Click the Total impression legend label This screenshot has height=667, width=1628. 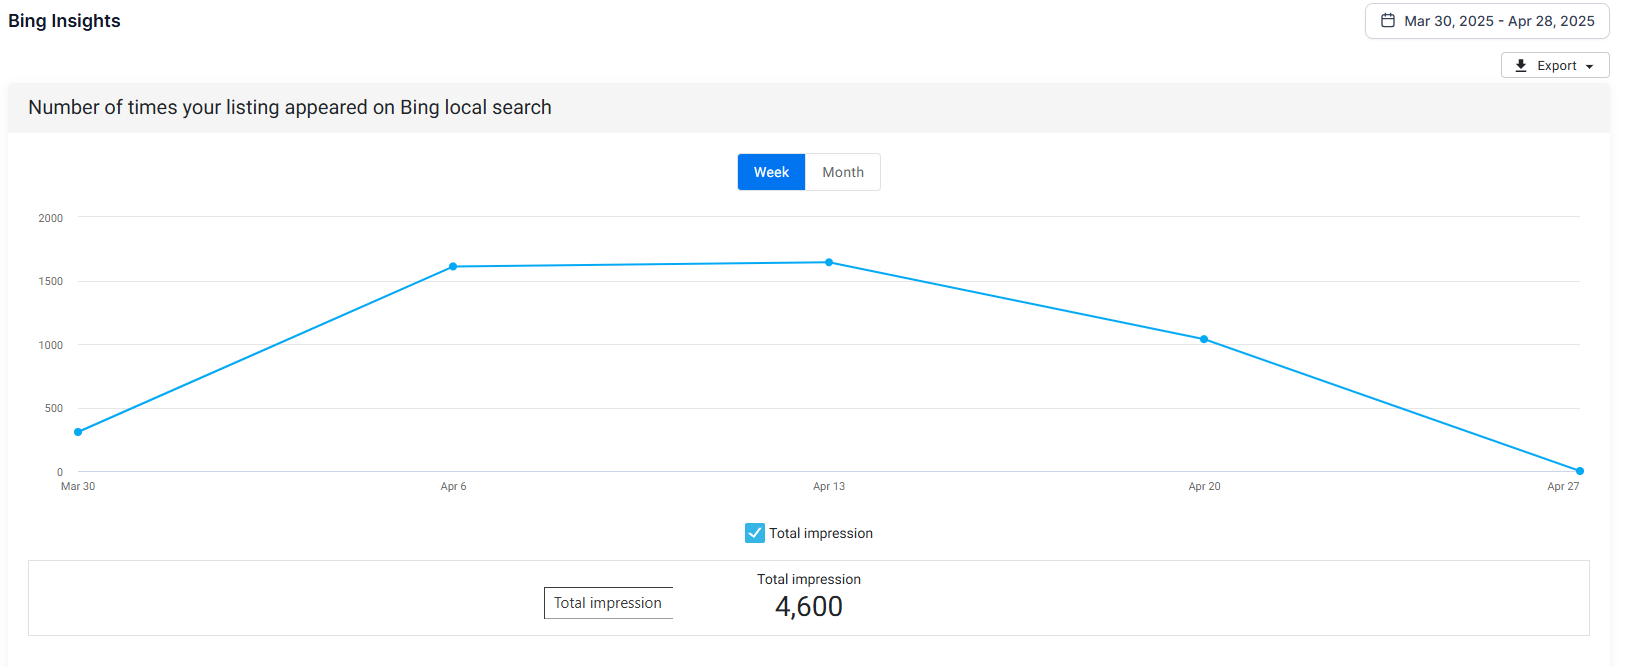[x=821, y=533]
